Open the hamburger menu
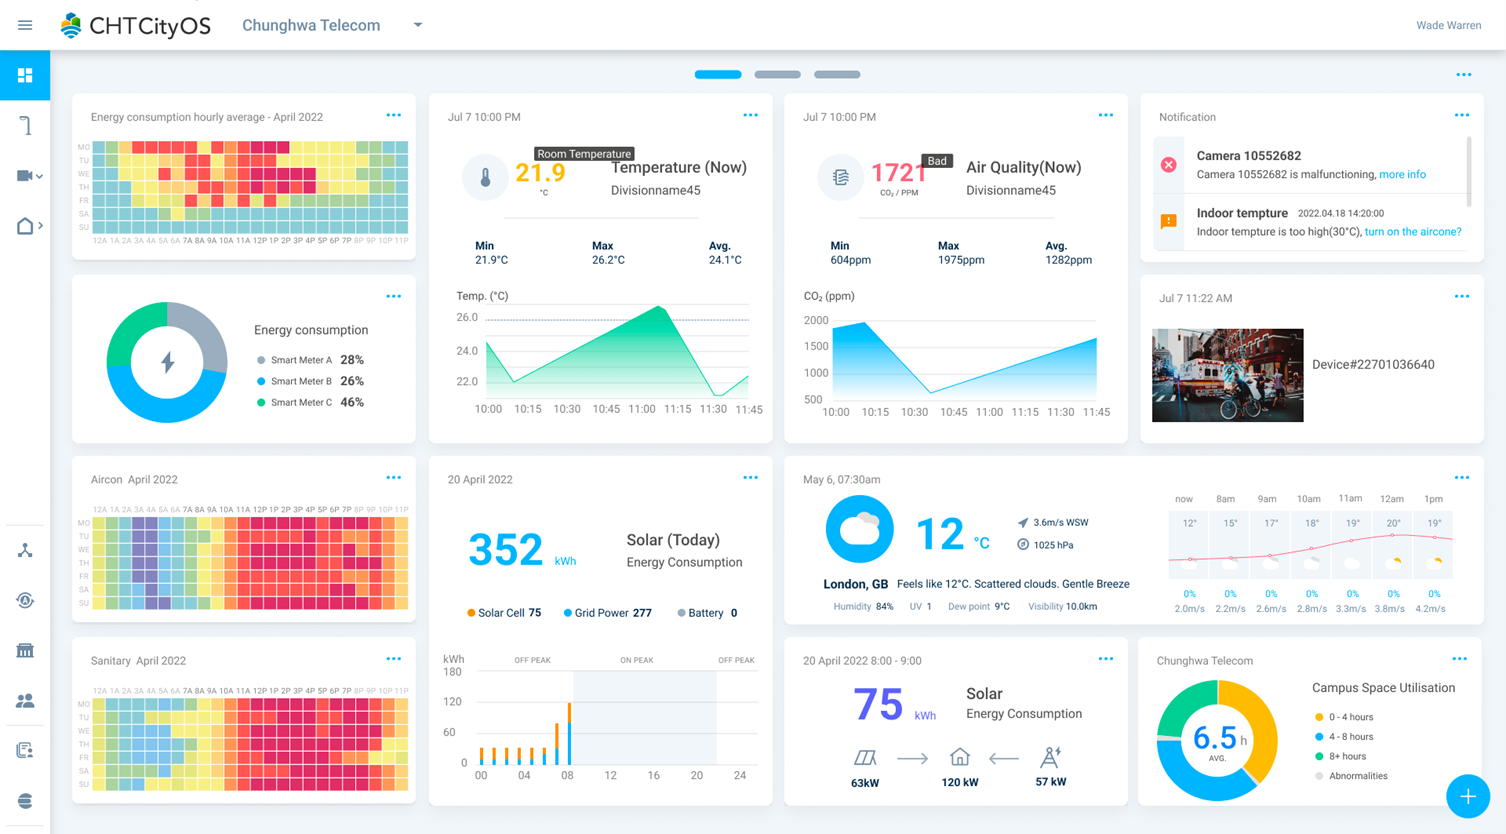1506x834 pixels. tap(25, 25)
